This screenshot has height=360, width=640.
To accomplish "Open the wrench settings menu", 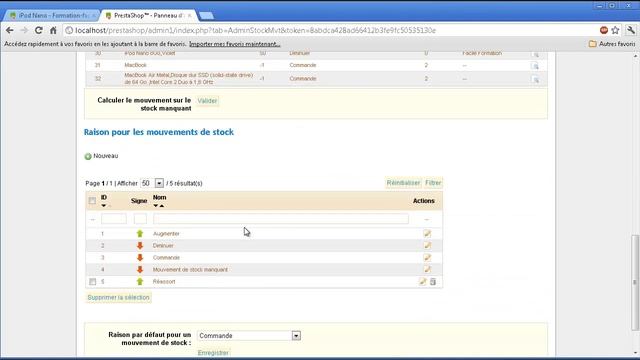I will [x=631, y=30].
